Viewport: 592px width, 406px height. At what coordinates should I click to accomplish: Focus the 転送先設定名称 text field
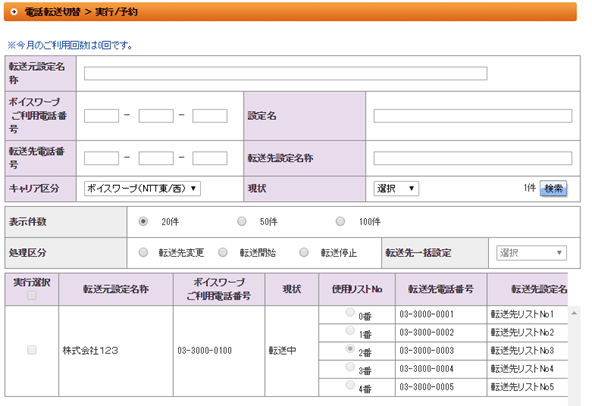point(473,158)
